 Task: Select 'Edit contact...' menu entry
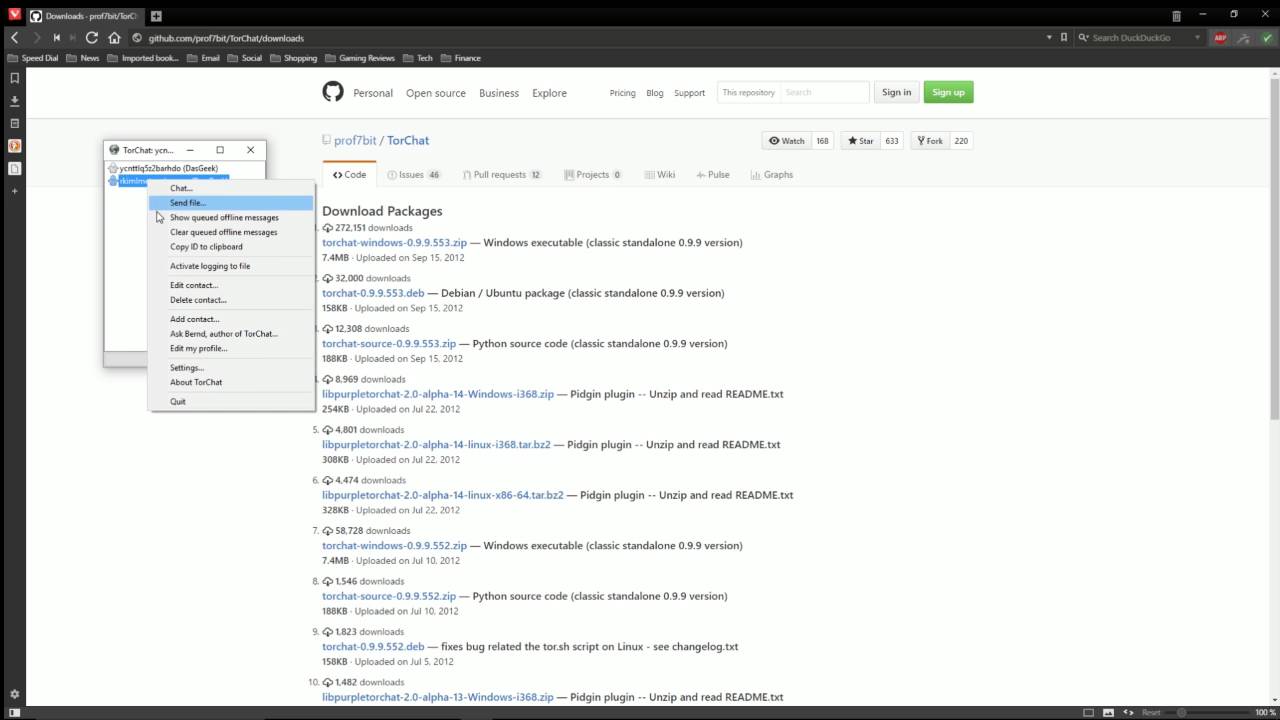pos(231,285)
